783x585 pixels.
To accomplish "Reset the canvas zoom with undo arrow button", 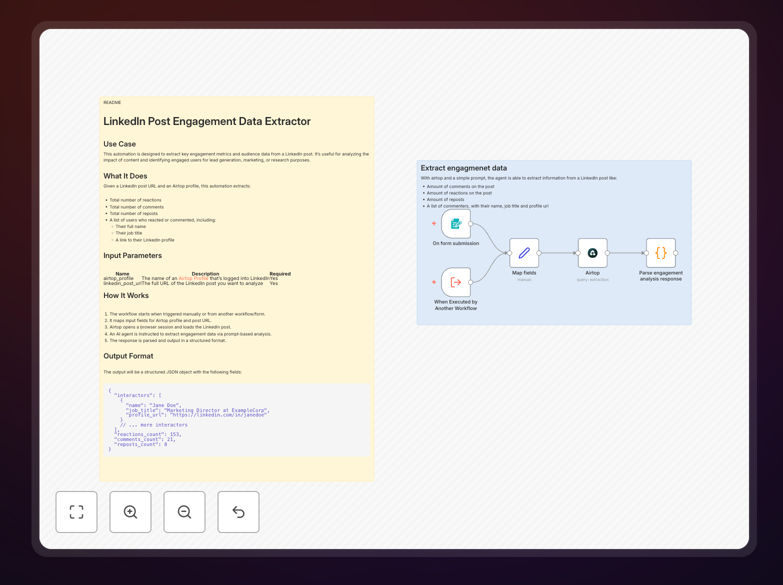I will (238, 512).
